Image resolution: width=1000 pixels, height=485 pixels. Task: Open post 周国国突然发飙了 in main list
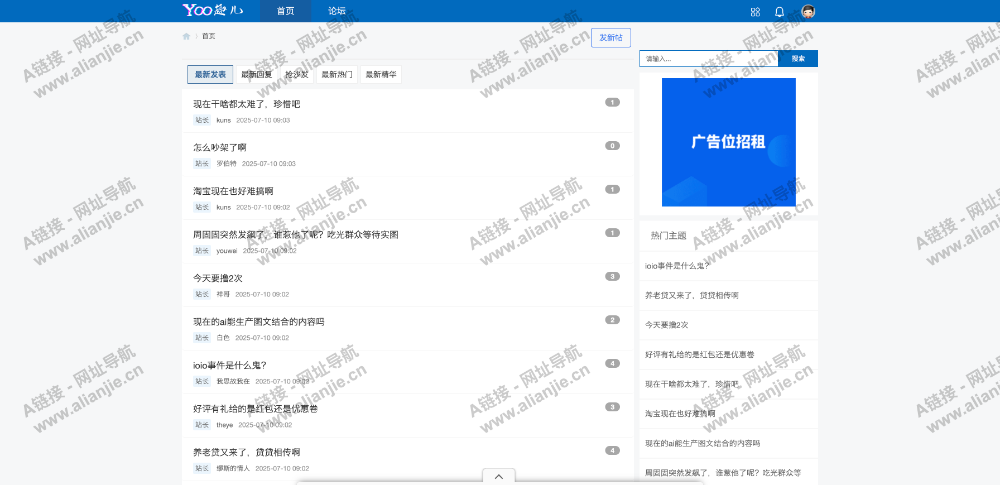tap(296, 235)
